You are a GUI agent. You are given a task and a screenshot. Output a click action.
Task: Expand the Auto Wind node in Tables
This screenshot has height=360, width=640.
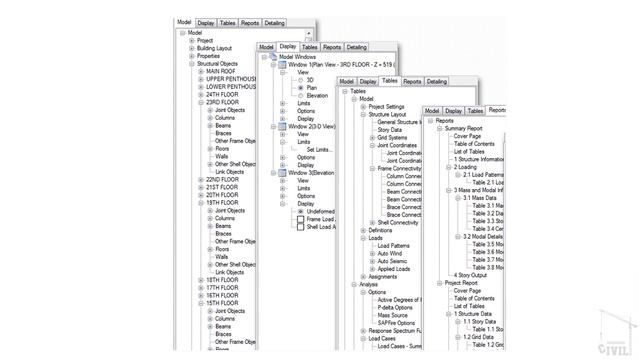coord(372,253)
